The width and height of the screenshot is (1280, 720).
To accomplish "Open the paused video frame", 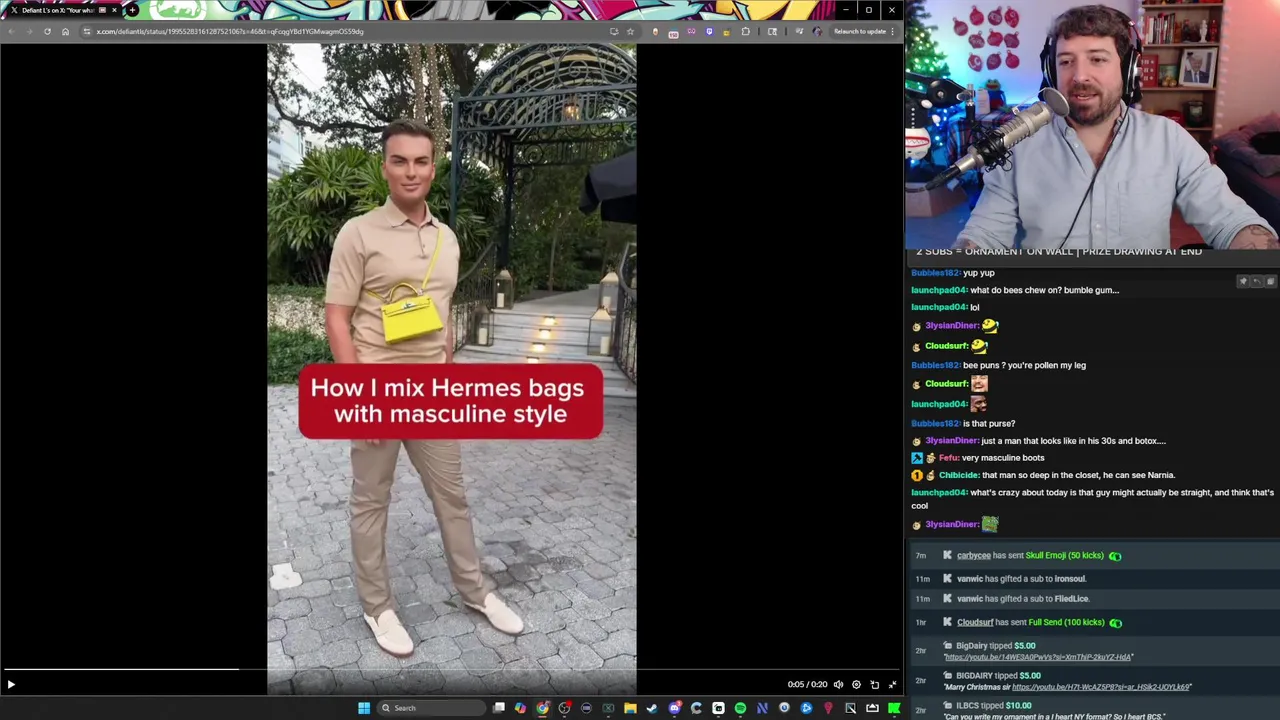I will [451, 369].
